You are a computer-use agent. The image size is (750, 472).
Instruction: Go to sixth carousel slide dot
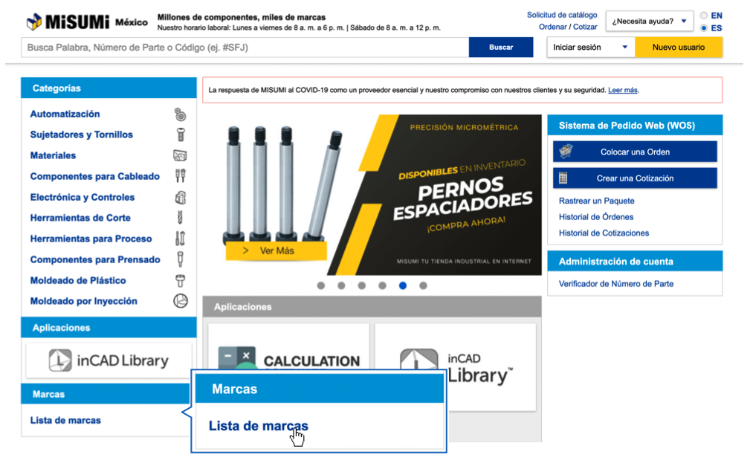(x=423, y=285)
